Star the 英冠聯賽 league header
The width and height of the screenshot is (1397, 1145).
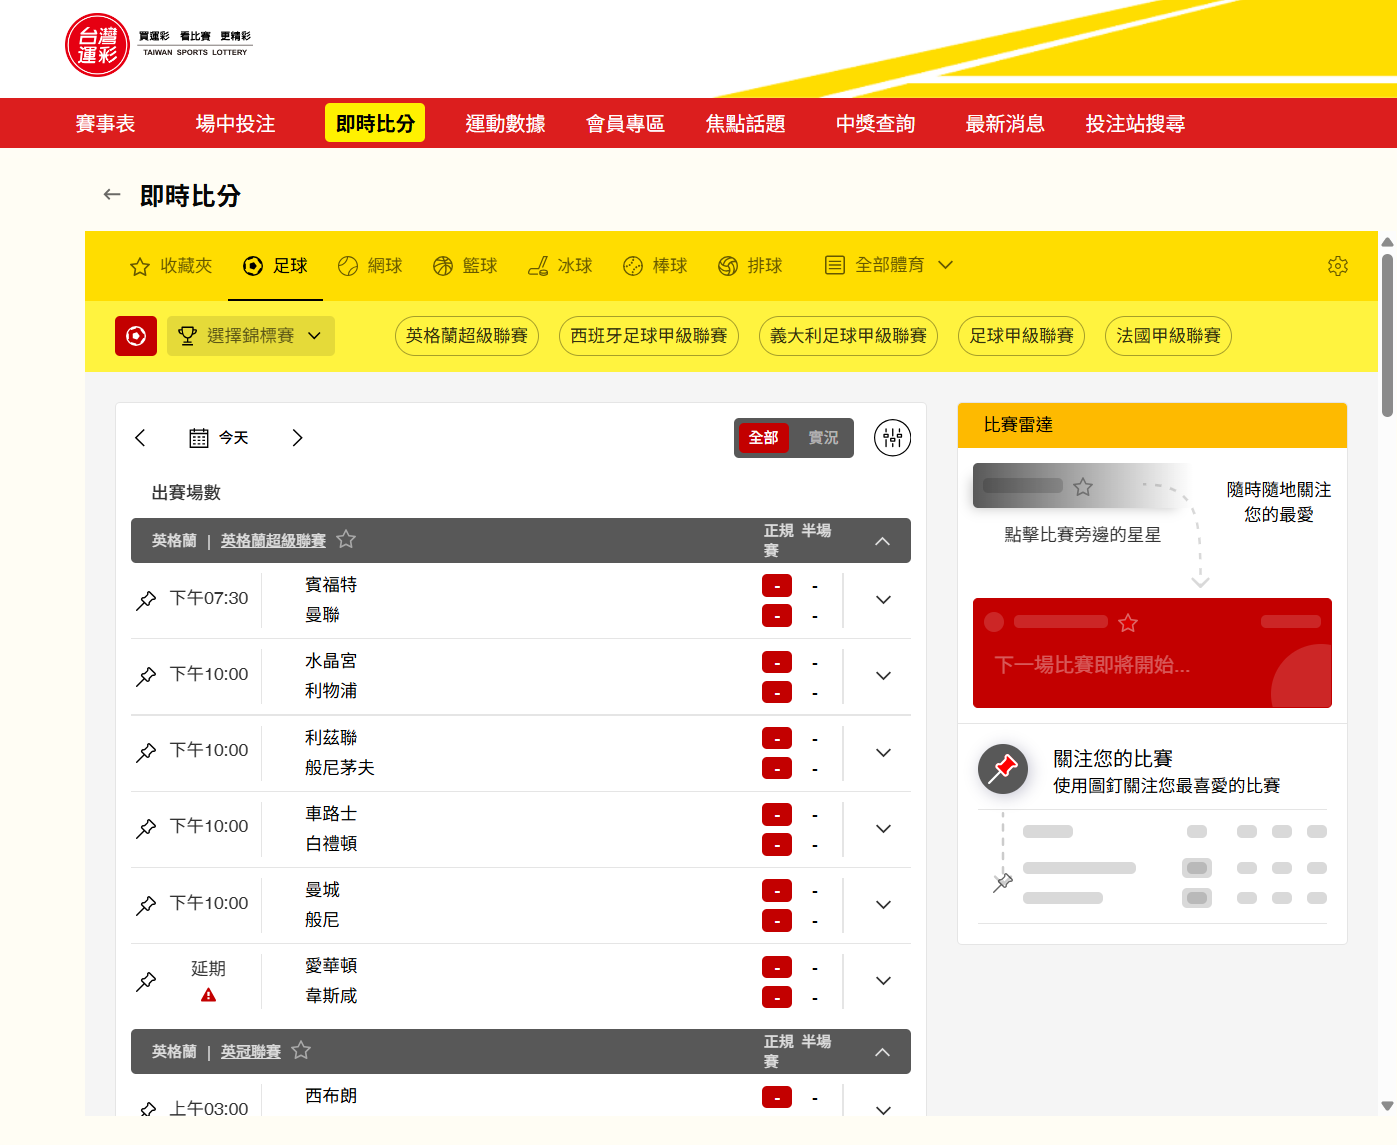(x=301, y=1051)
